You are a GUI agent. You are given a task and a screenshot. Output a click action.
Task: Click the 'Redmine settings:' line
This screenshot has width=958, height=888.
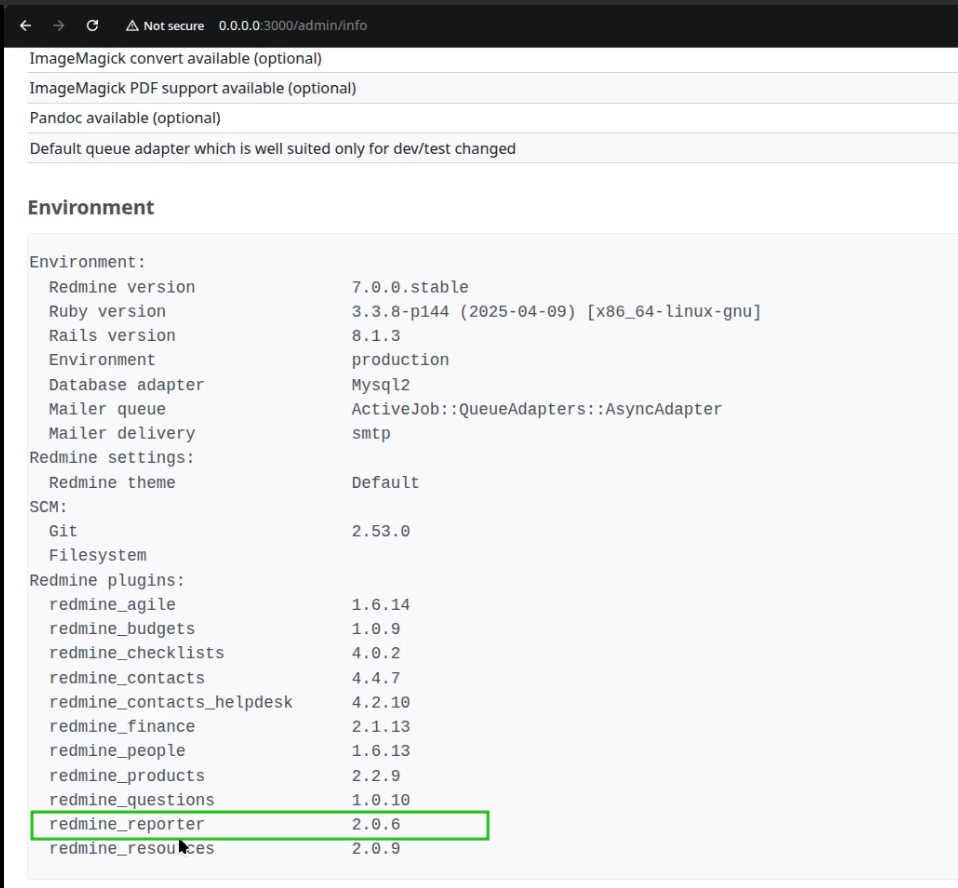click(x=112, y=458)
